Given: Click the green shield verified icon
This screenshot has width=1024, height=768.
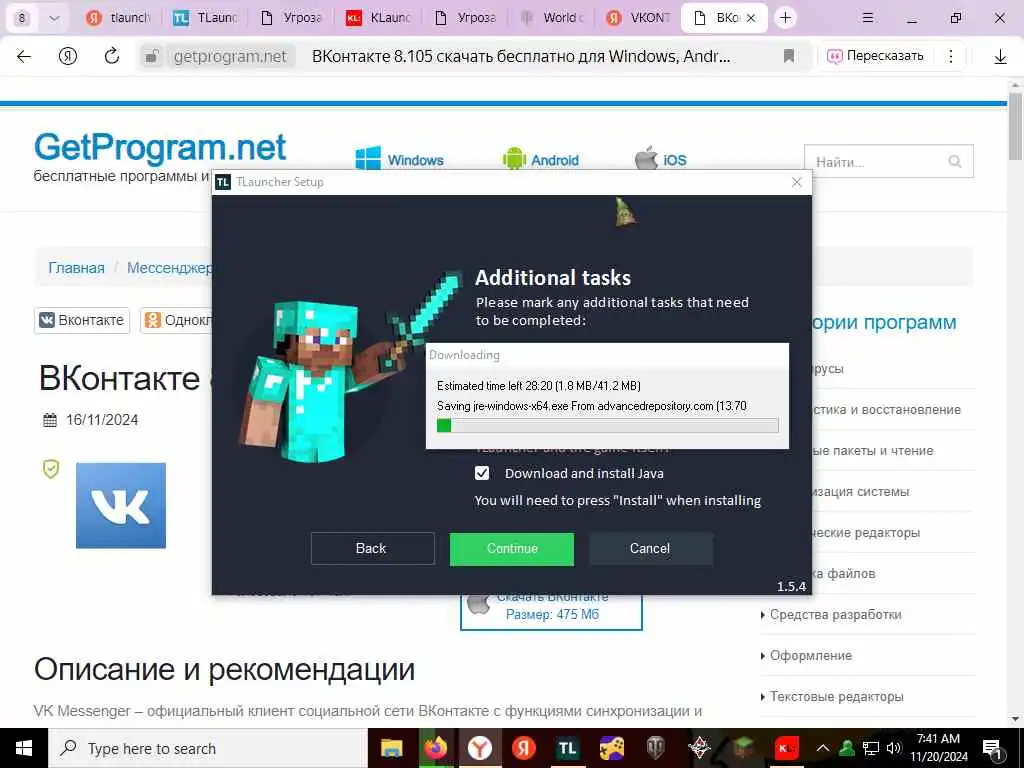Looking at the screenshot, I should coord(51,468).
